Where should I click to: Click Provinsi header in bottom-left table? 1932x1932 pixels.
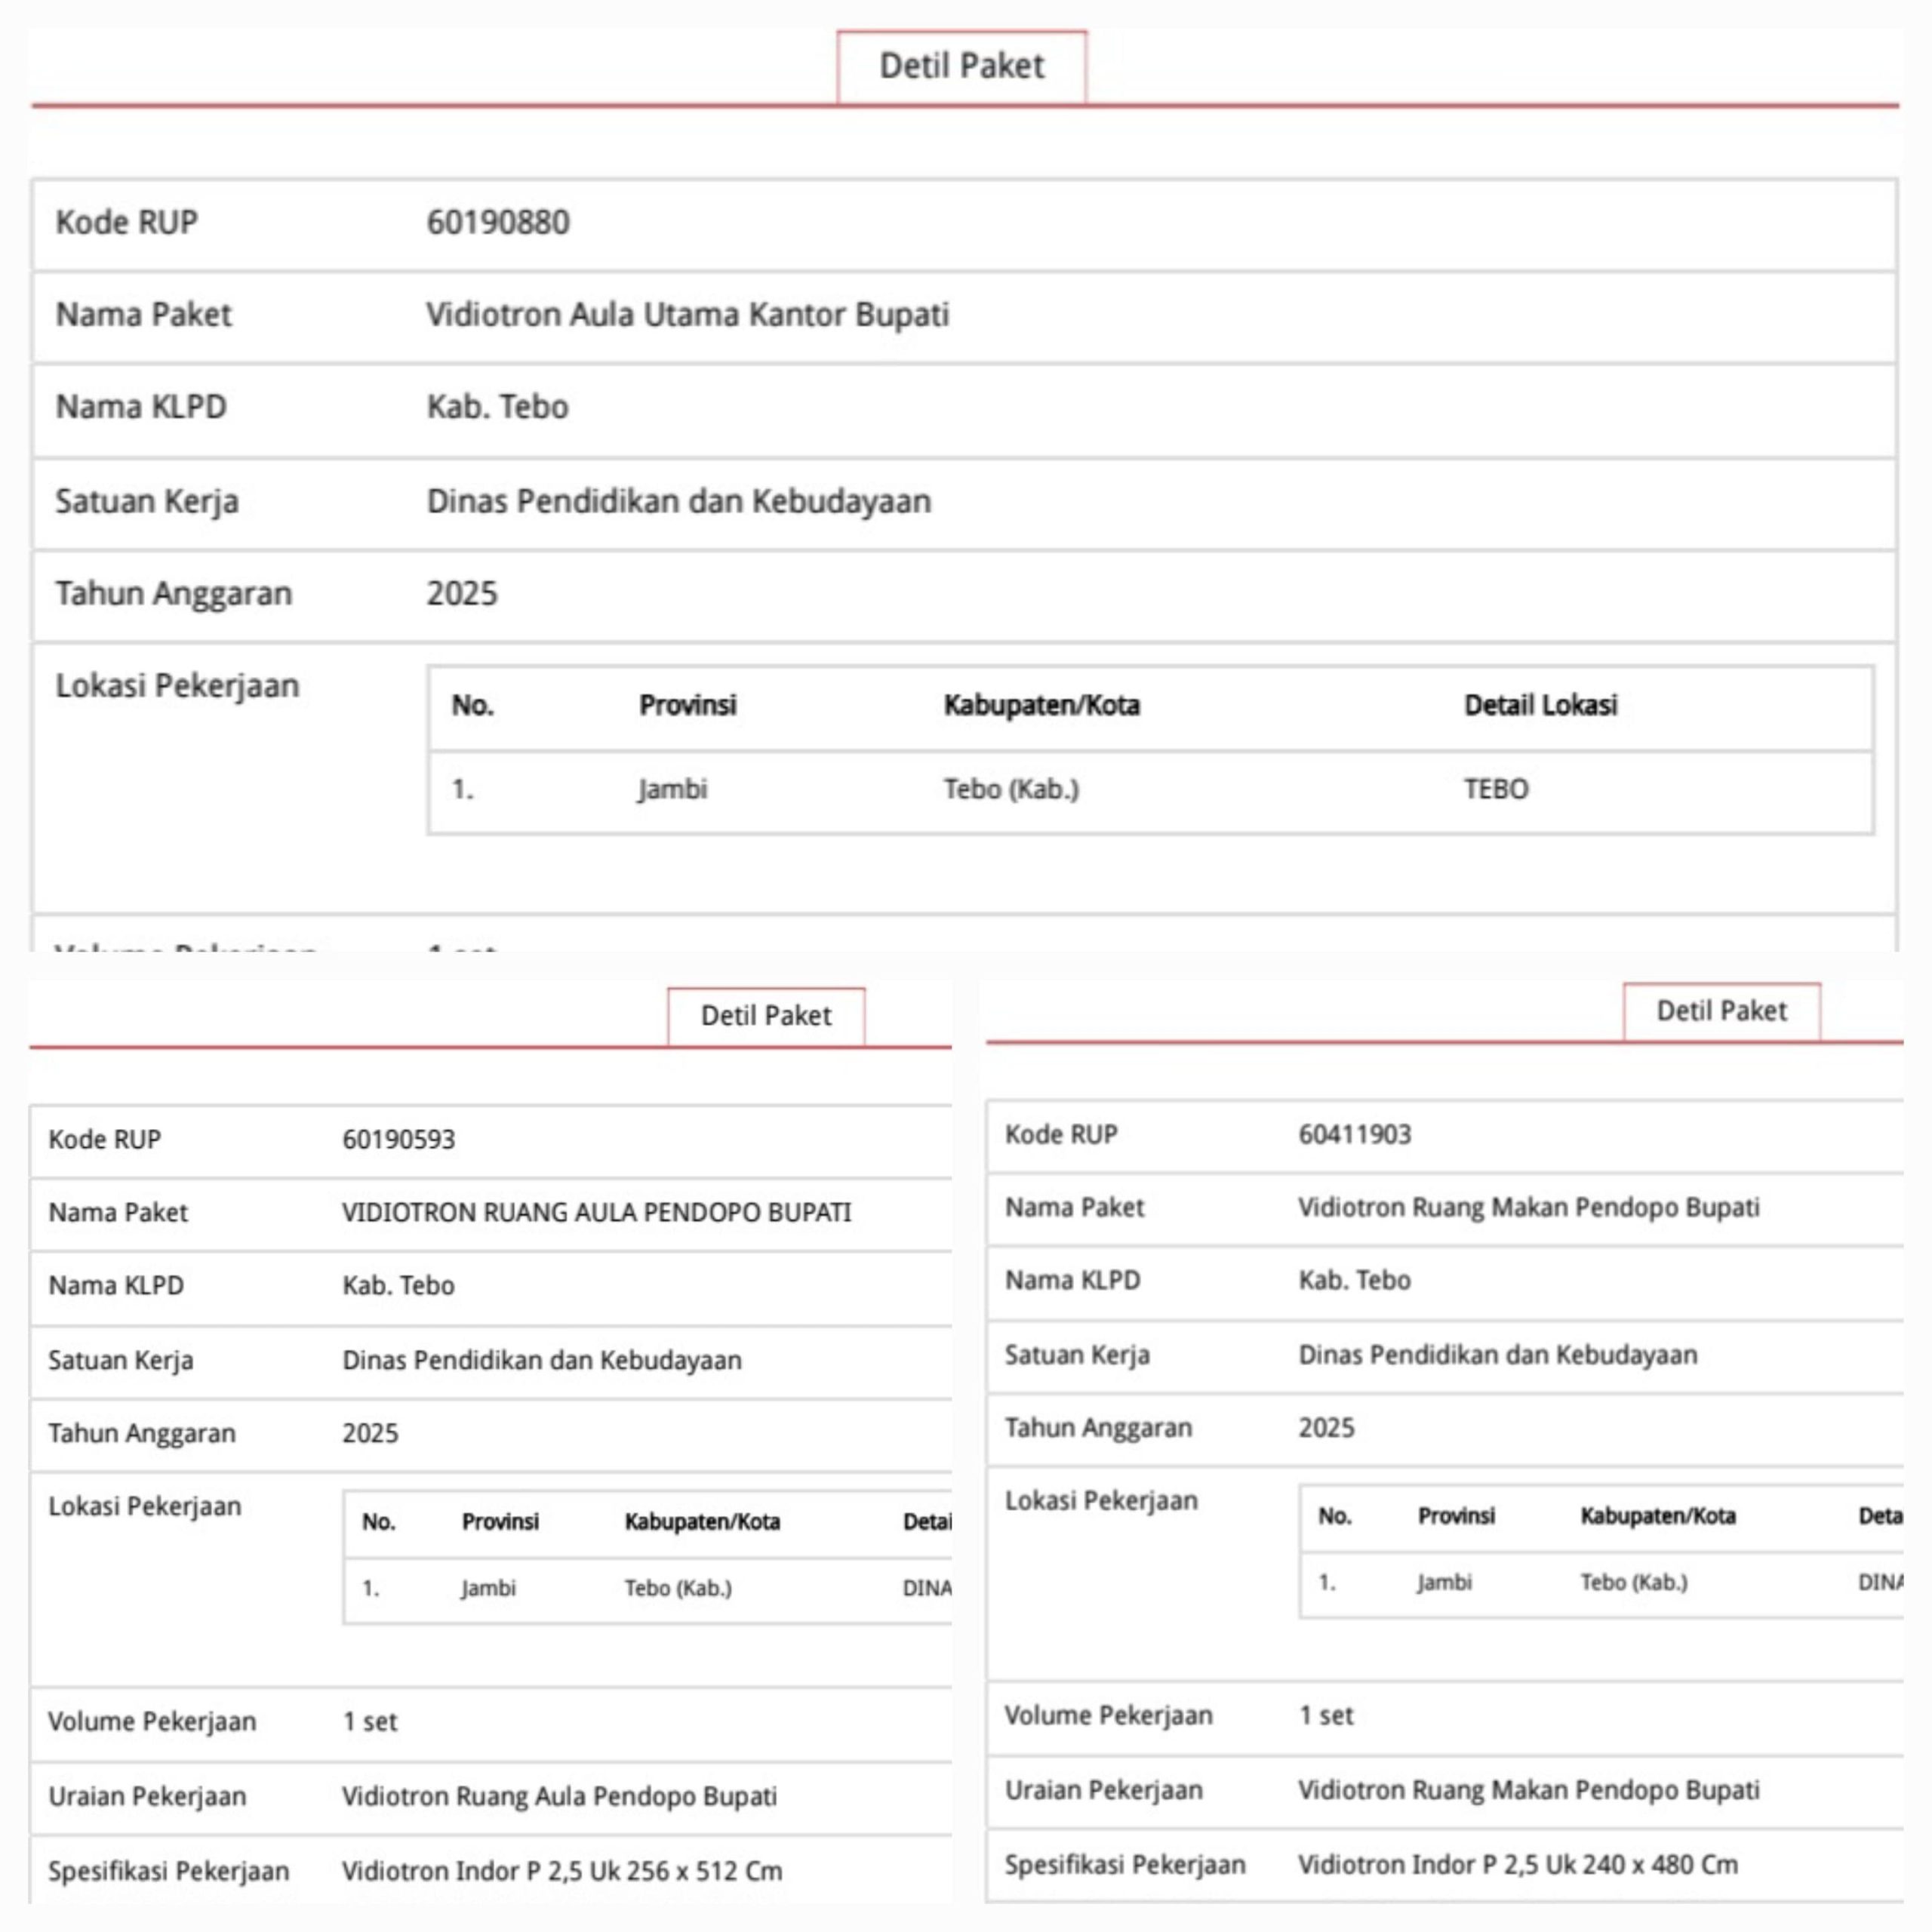click(x=500, y=1522)
